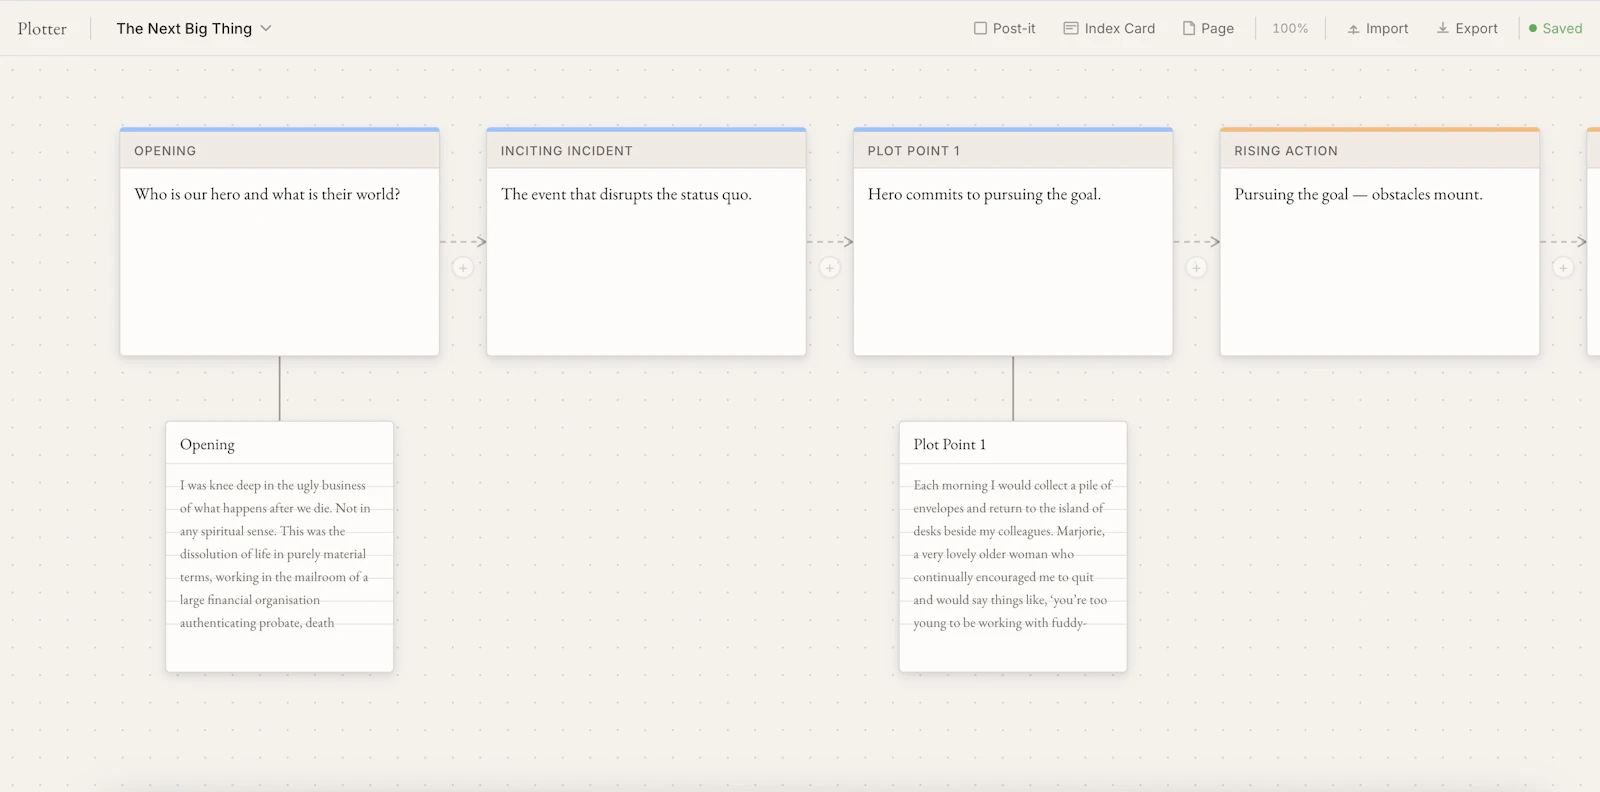Click the Plotter app logo
Screen dimensions: 1600x792
point(42,29)
